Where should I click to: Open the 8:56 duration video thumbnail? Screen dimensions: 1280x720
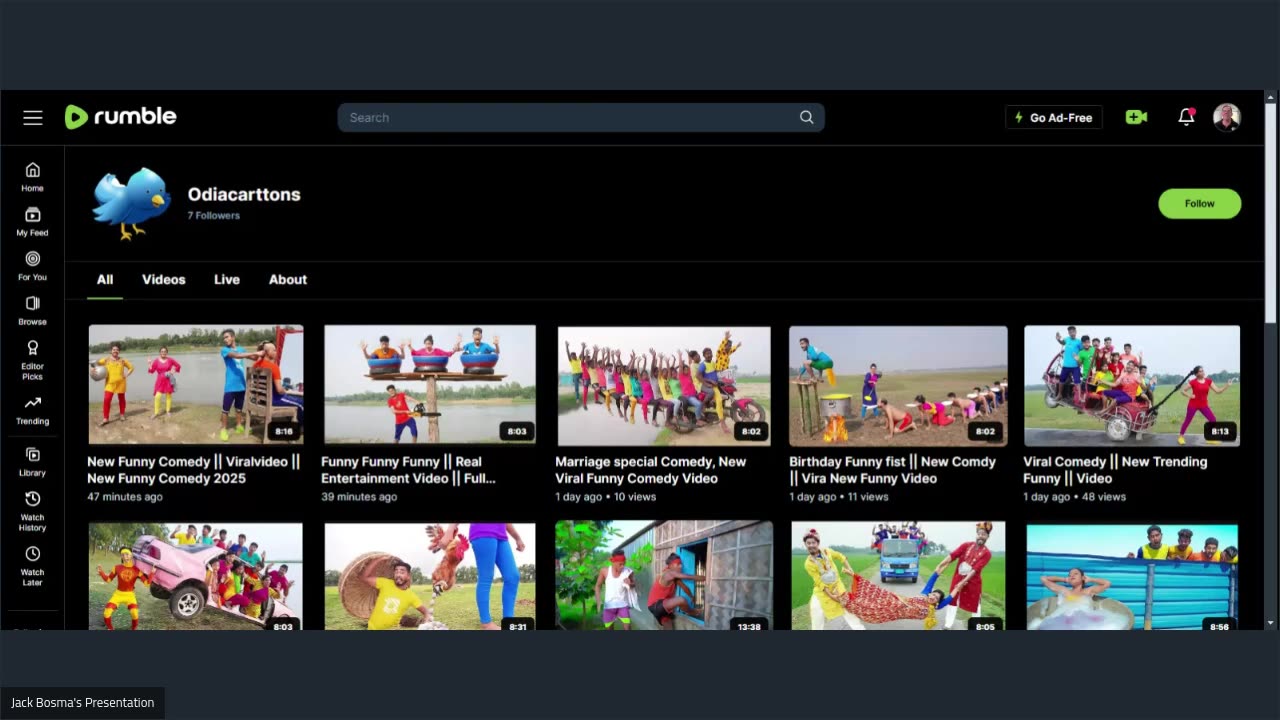point(1132,576)
